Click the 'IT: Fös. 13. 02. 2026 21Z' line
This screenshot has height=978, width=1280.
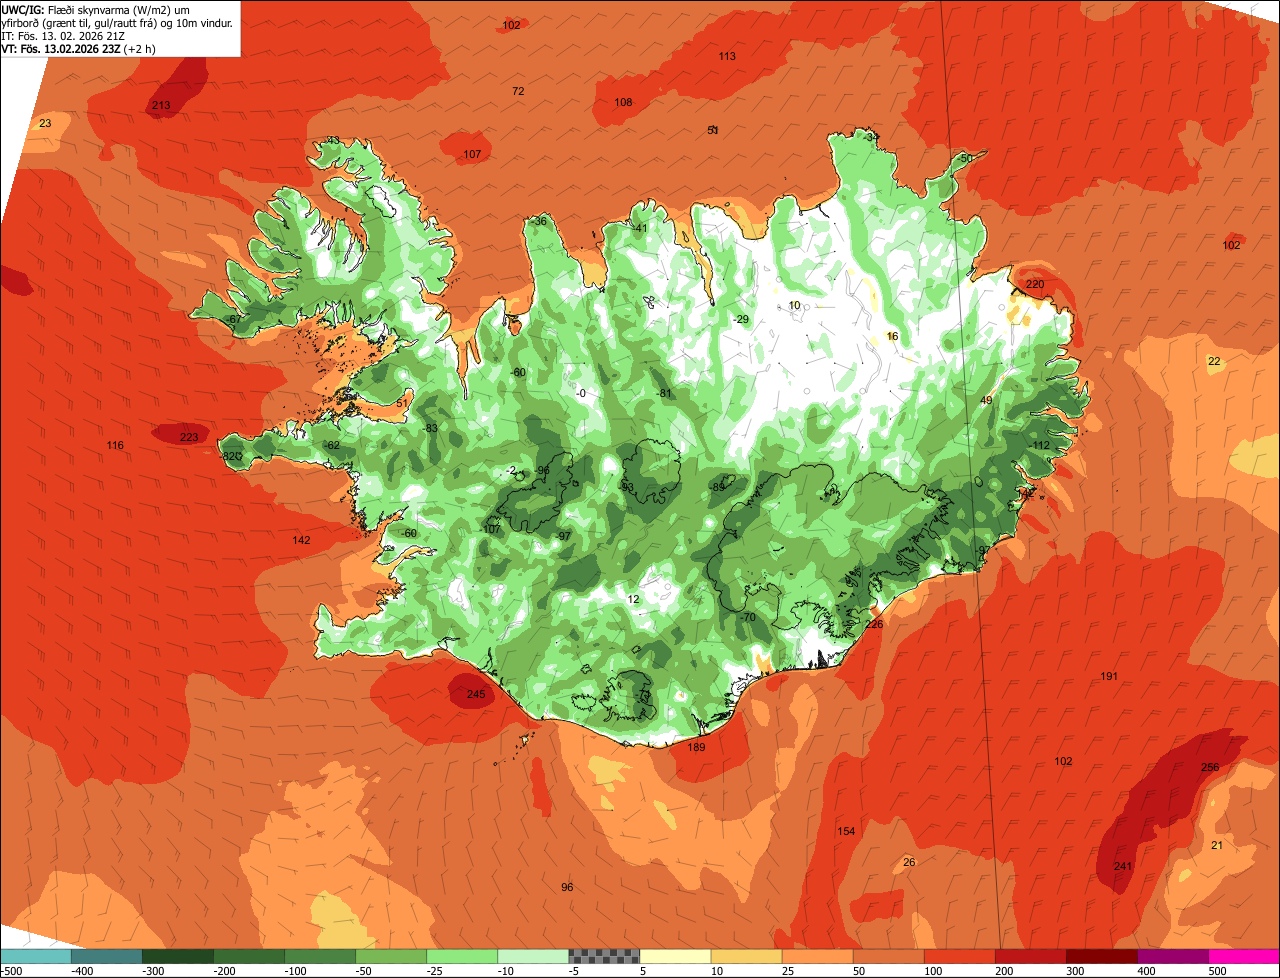[63, 35]
